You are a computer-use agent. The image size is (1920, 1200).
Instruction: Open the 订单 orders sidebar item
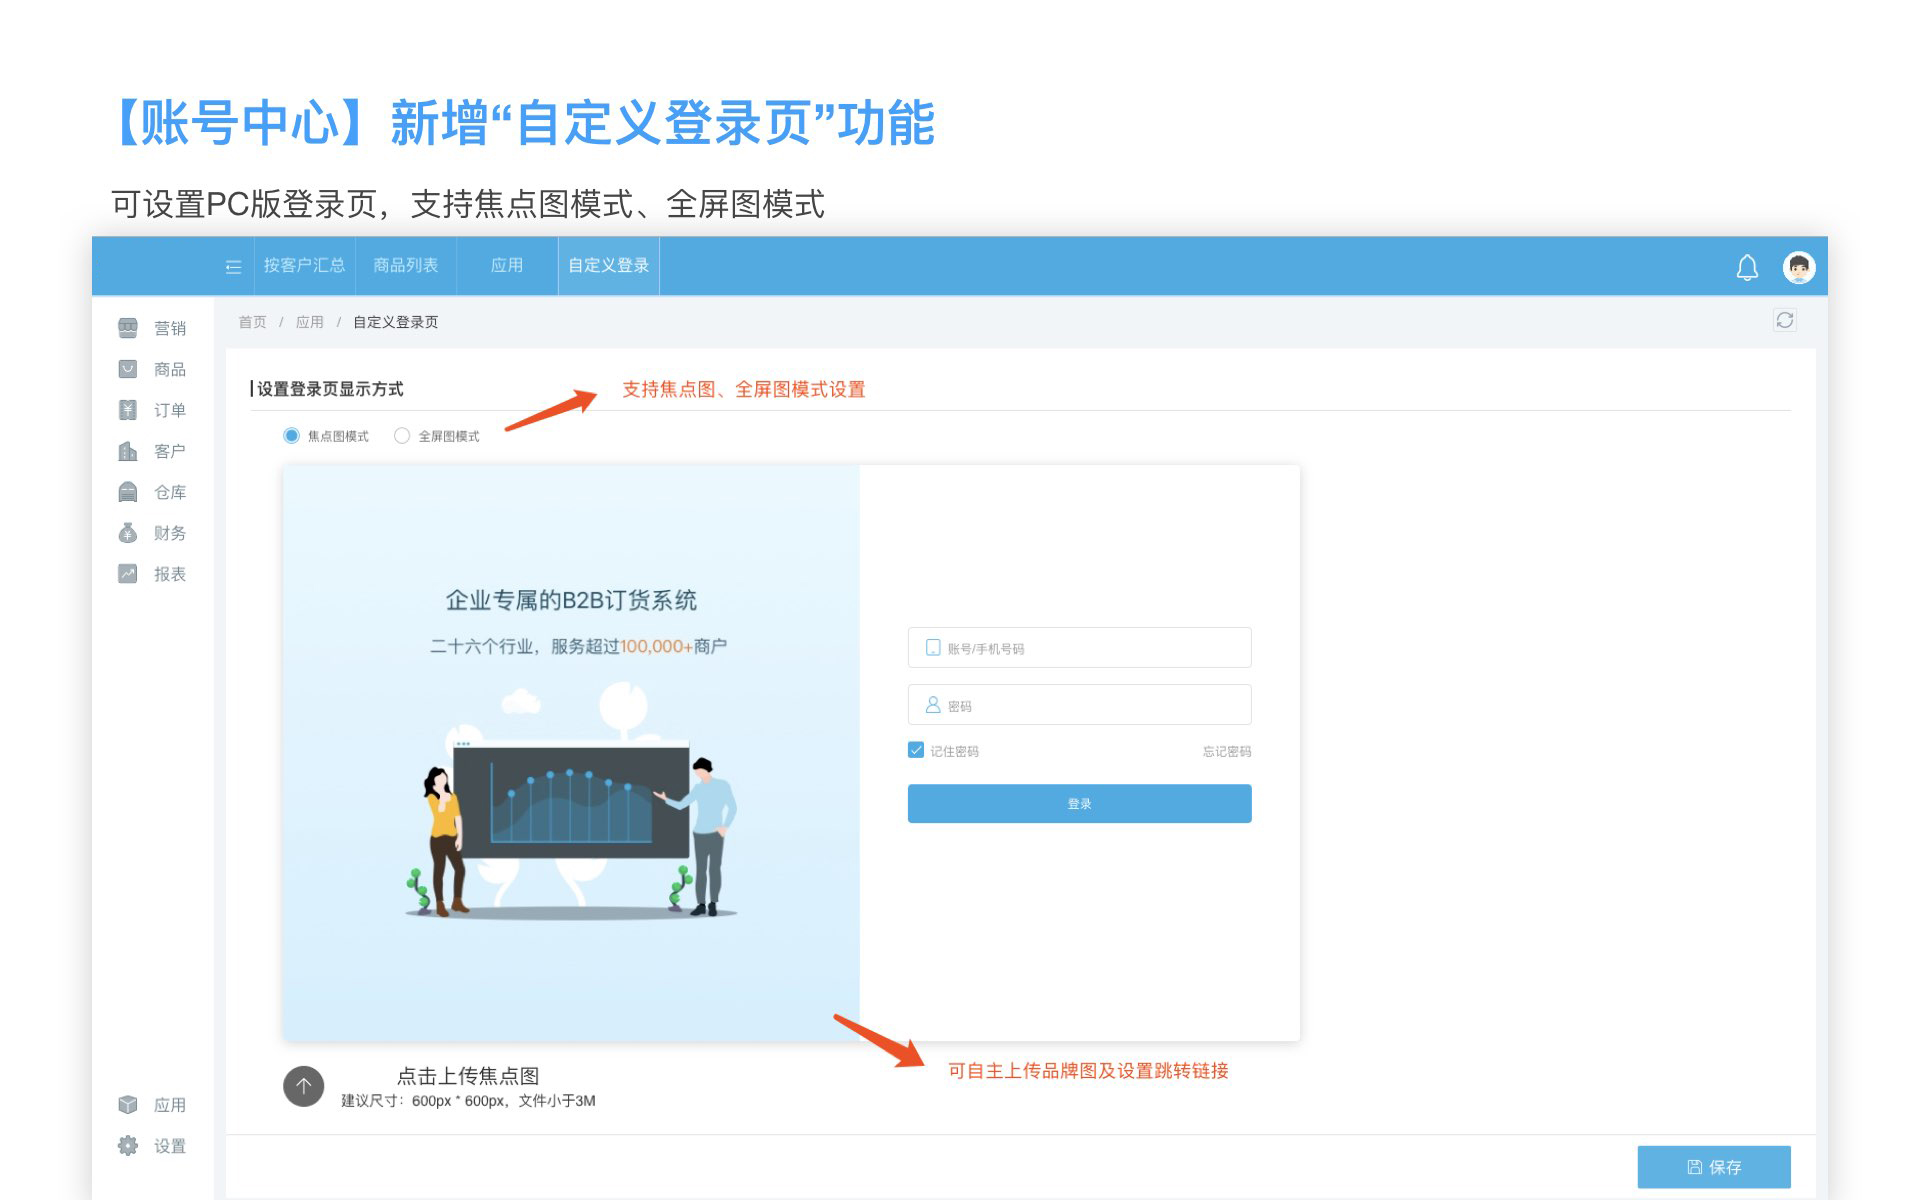point(168,410)
